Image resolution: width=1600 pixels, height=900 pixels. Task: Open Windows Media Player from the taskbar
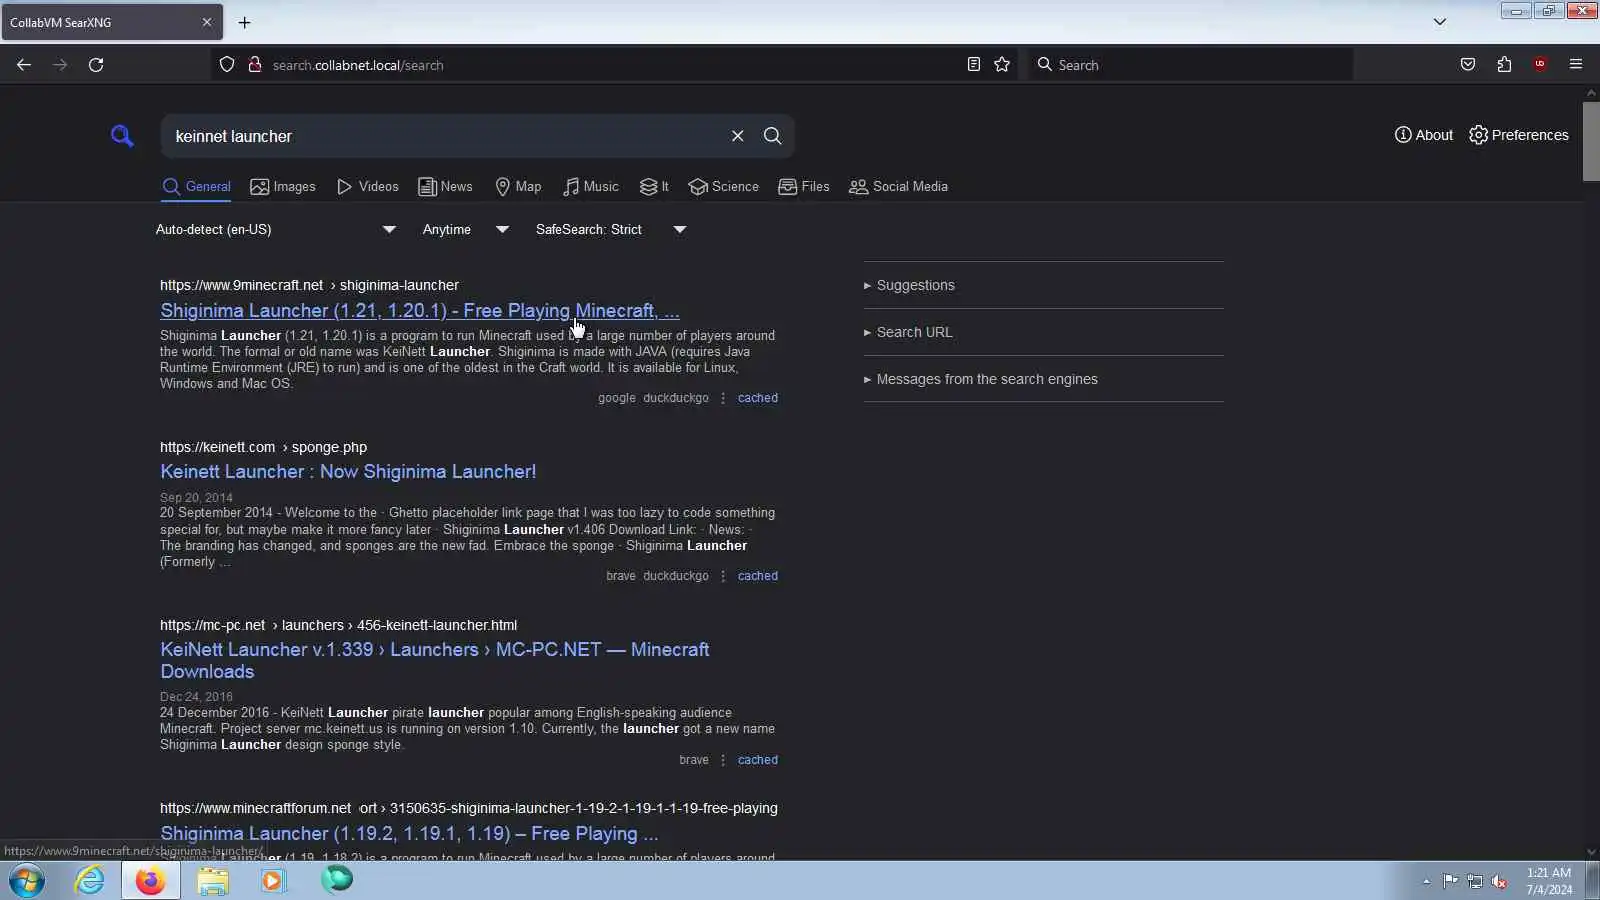point(273,881)
